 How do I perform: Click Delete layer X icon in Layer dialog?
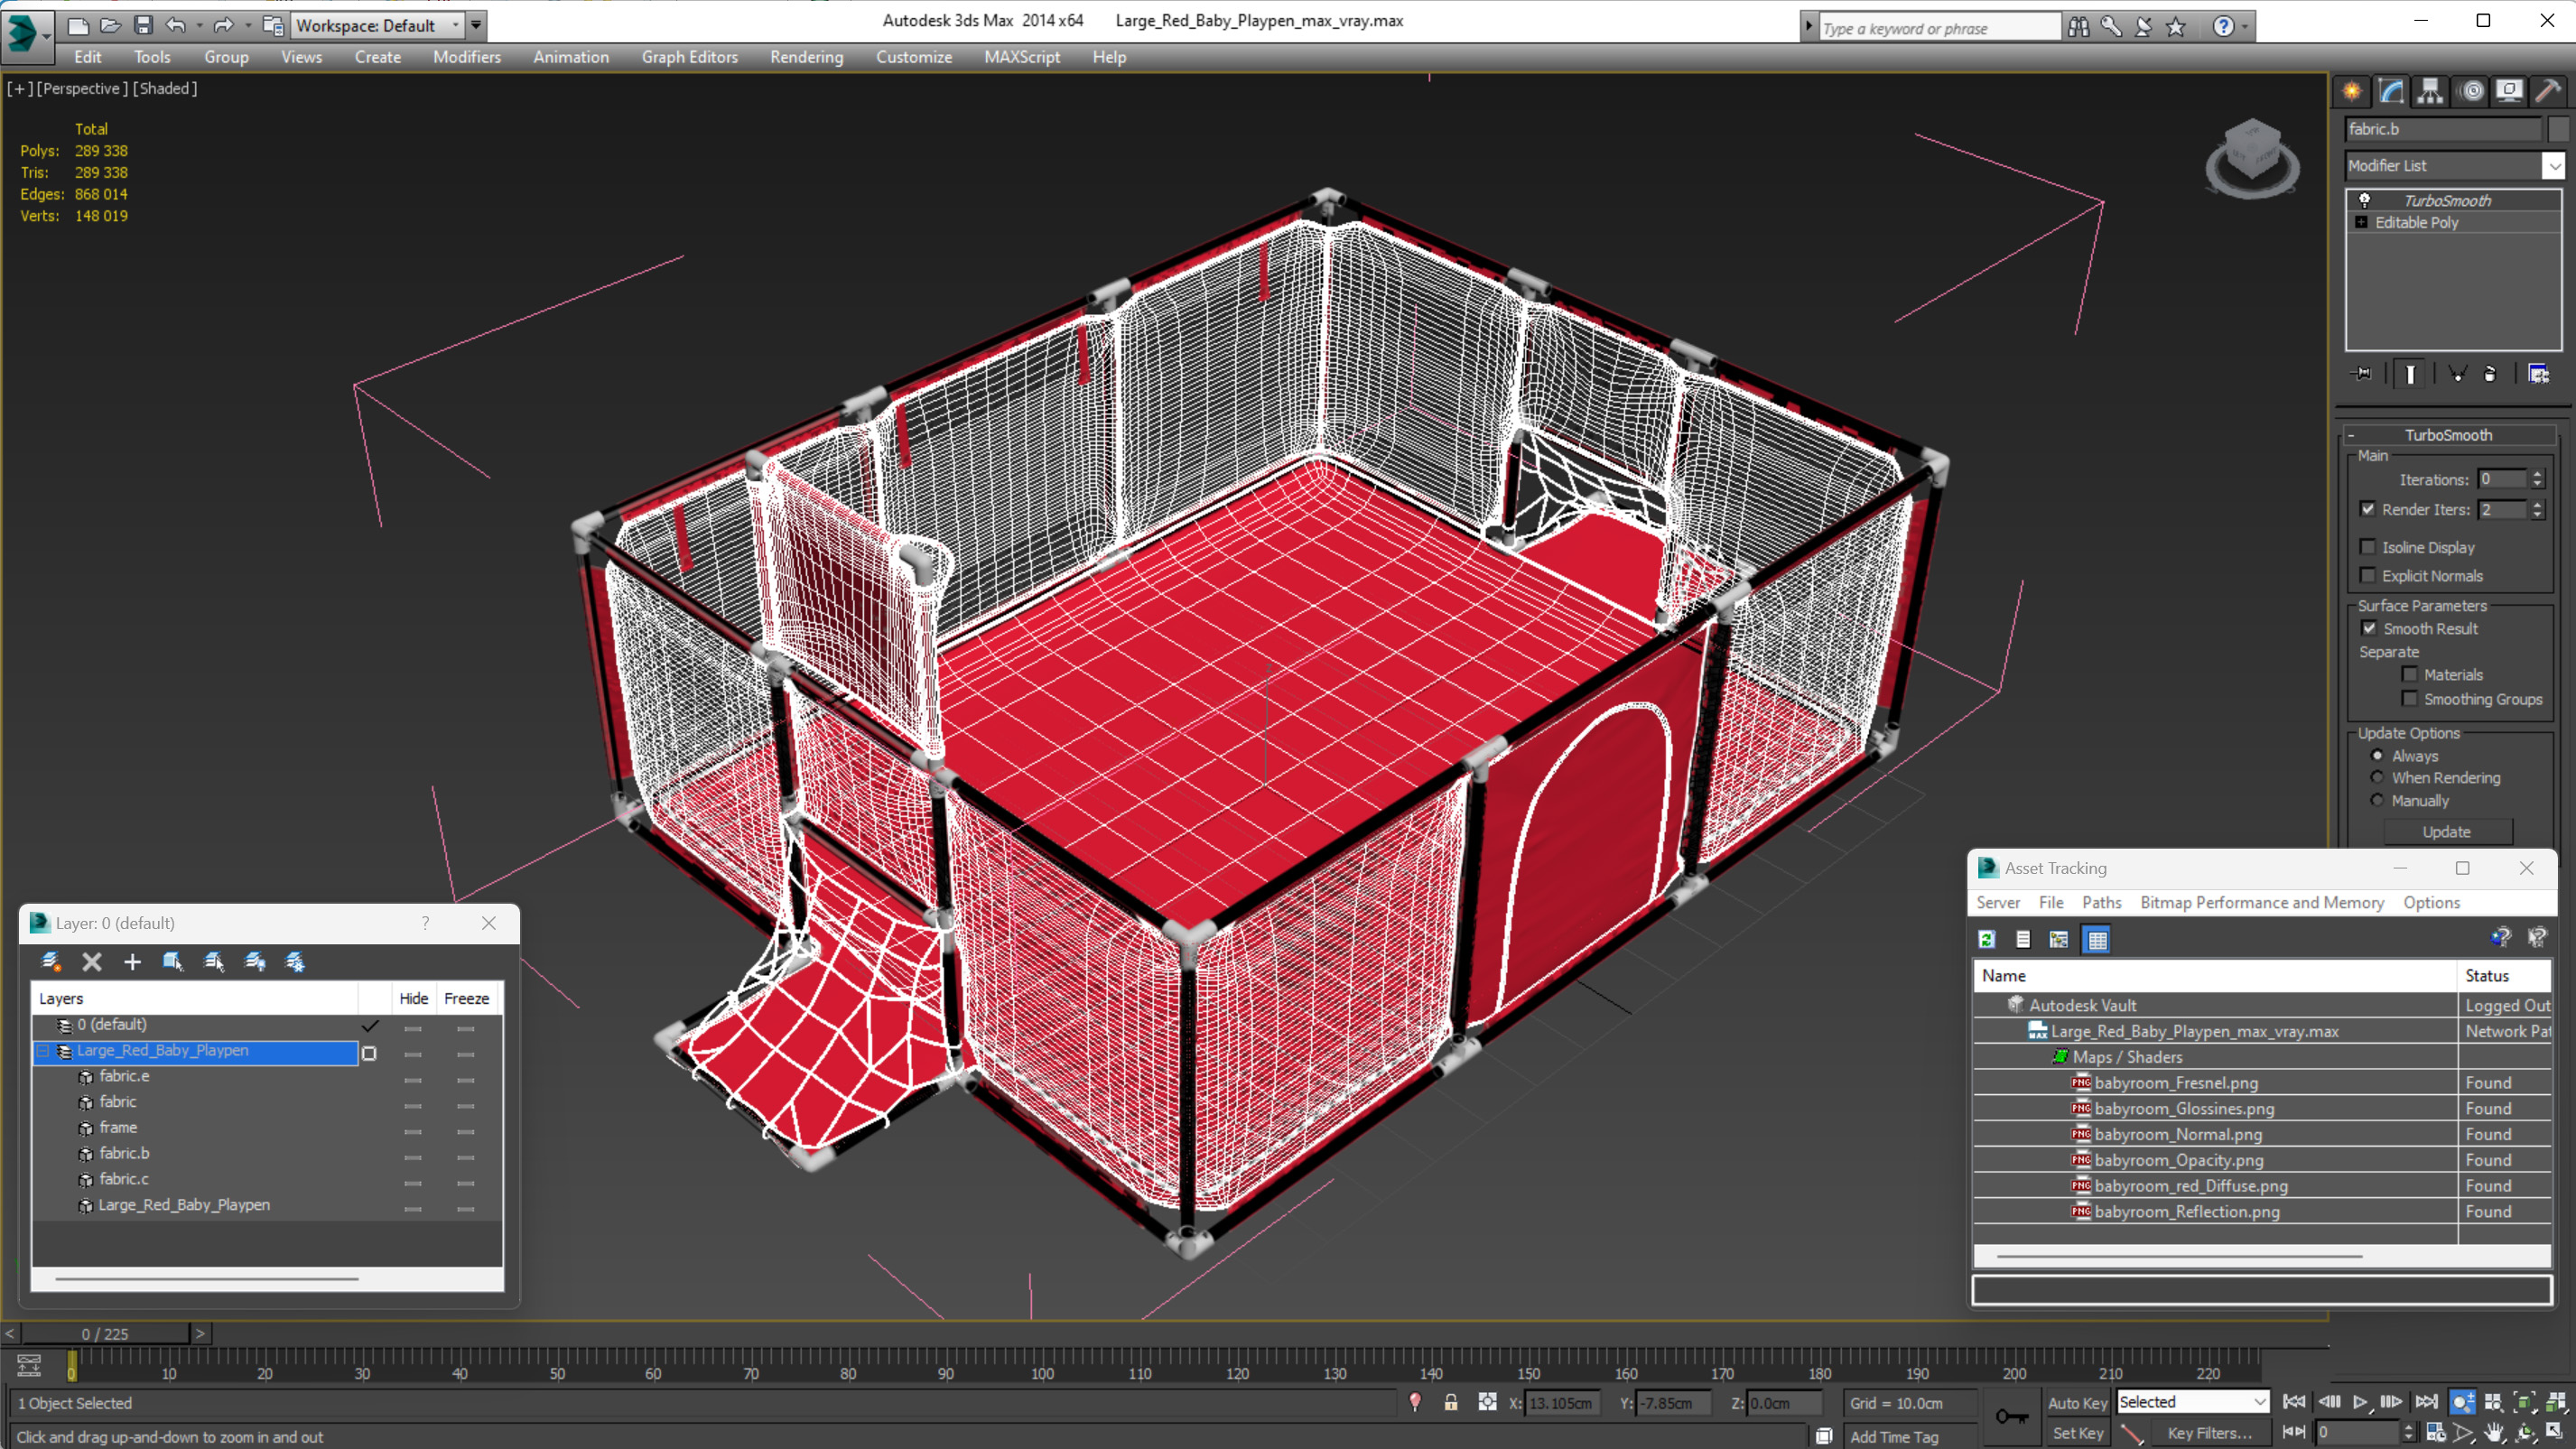pyautogui.click(x=91, y=961)
